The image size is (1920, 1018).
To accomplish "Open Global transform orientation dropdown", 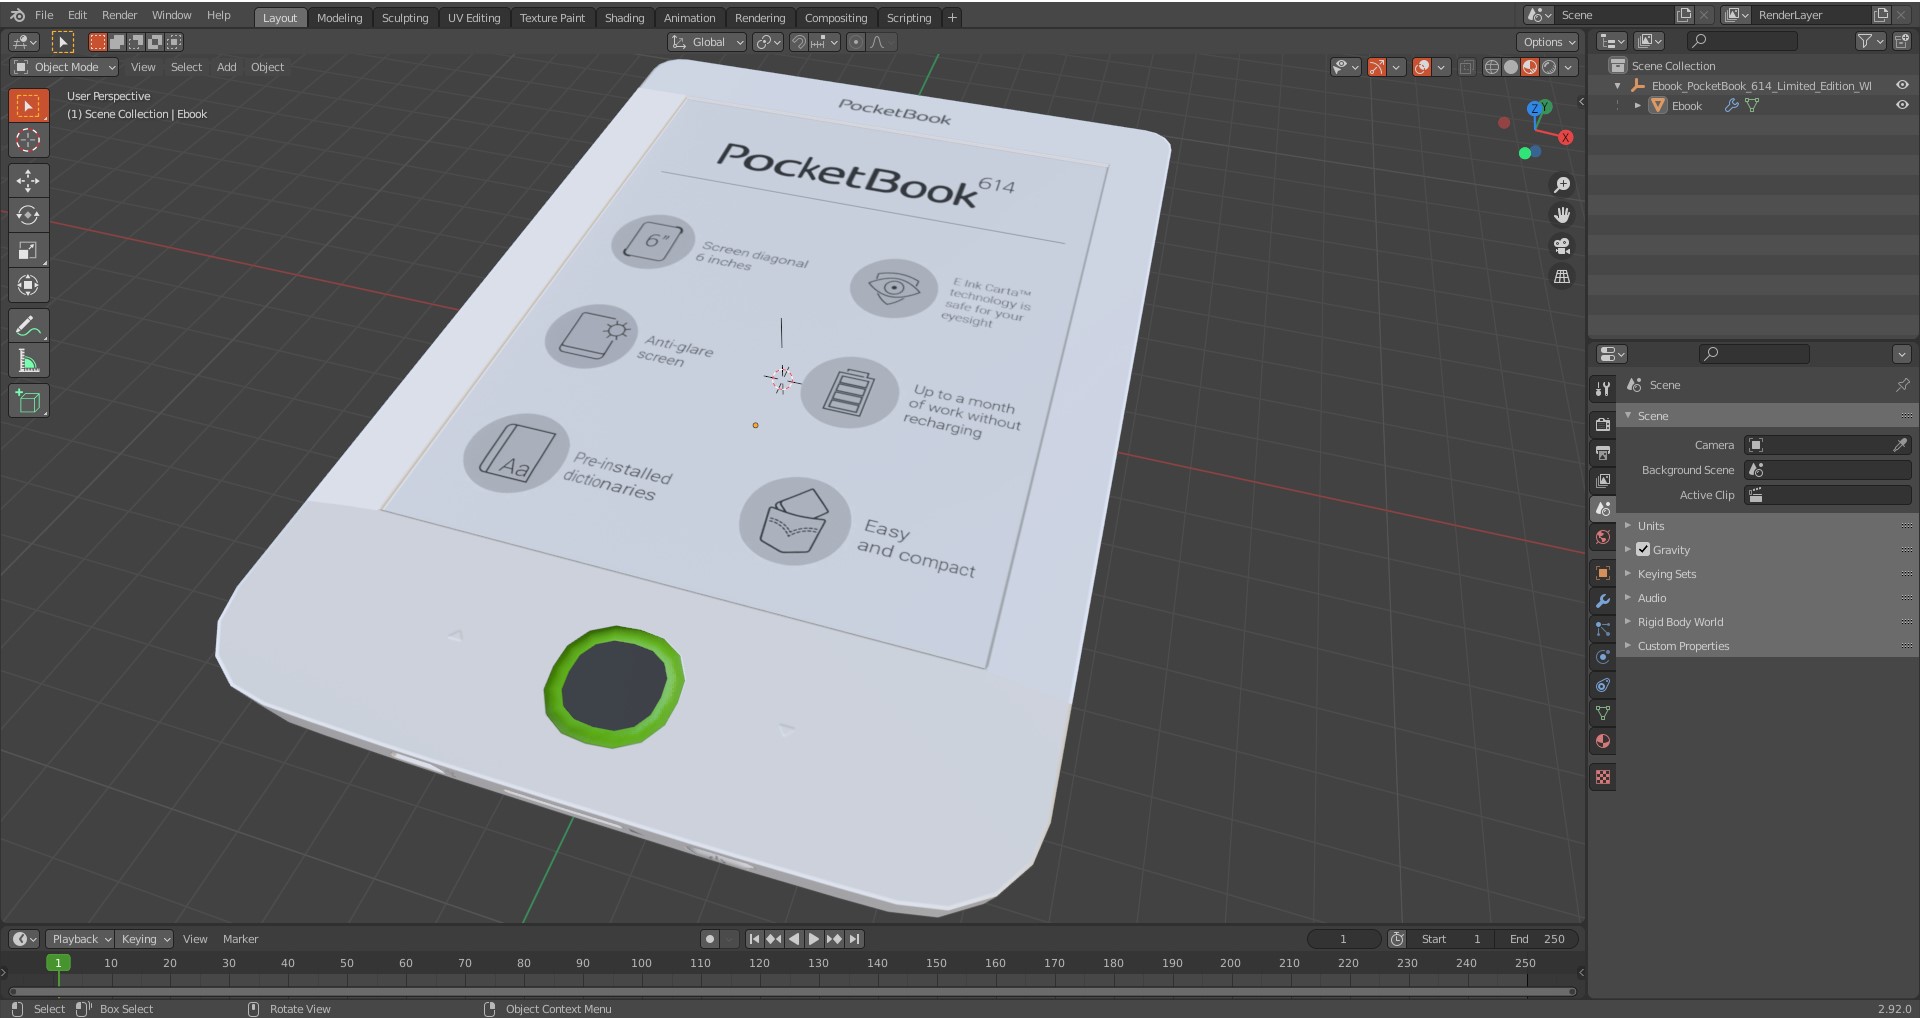I will 707,42.
